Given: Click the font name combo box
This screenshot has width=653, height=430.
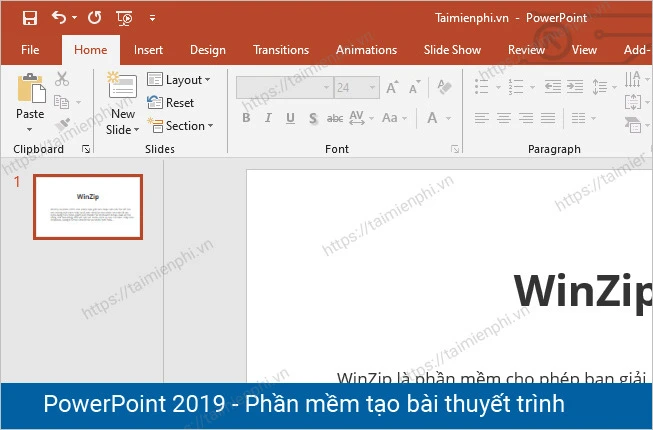Looking at the screenshot, I should pos(284,87).
